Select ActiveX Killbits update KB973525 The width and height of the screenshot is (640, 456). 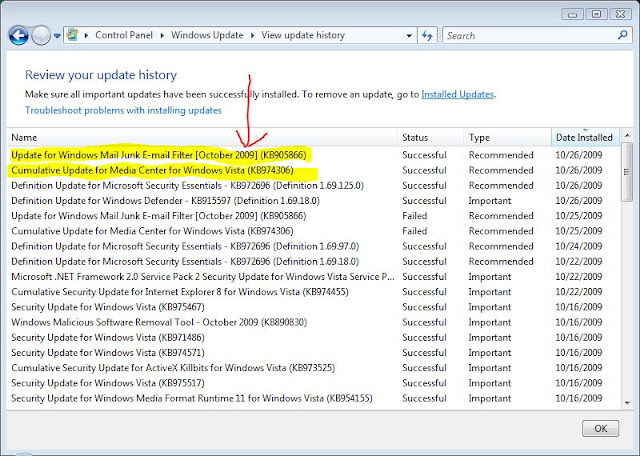pyautogui.click(x=313, y=367)
